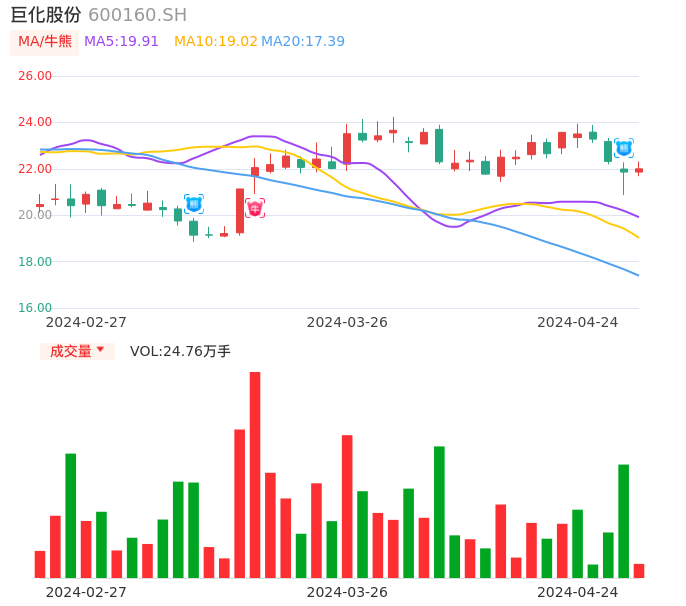686x606 pixels.
Task: Select the 成交量 volume indicator label
Action: click(70, 351)
